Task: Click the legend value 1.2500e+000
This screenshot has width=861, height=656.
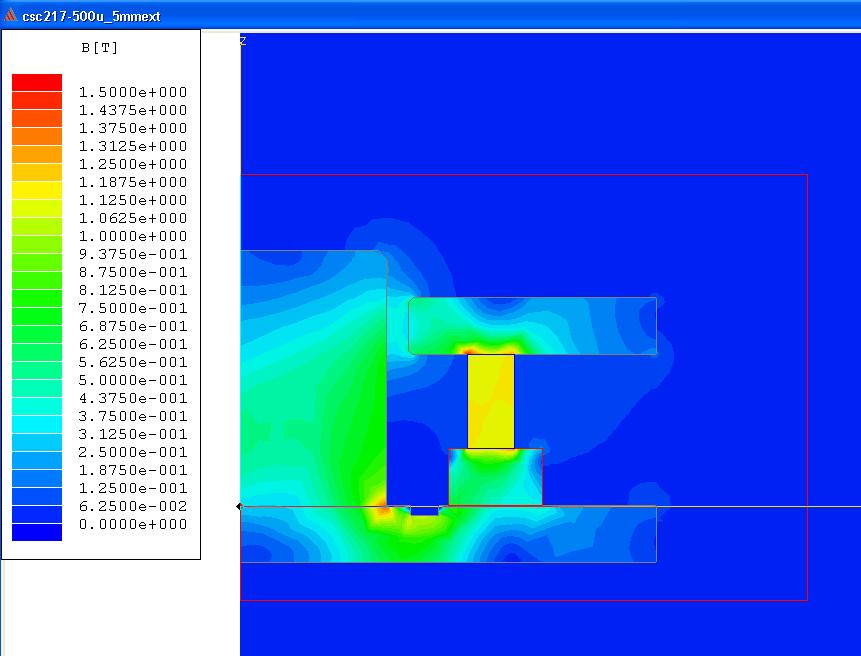Action: [x=133, y=164]
